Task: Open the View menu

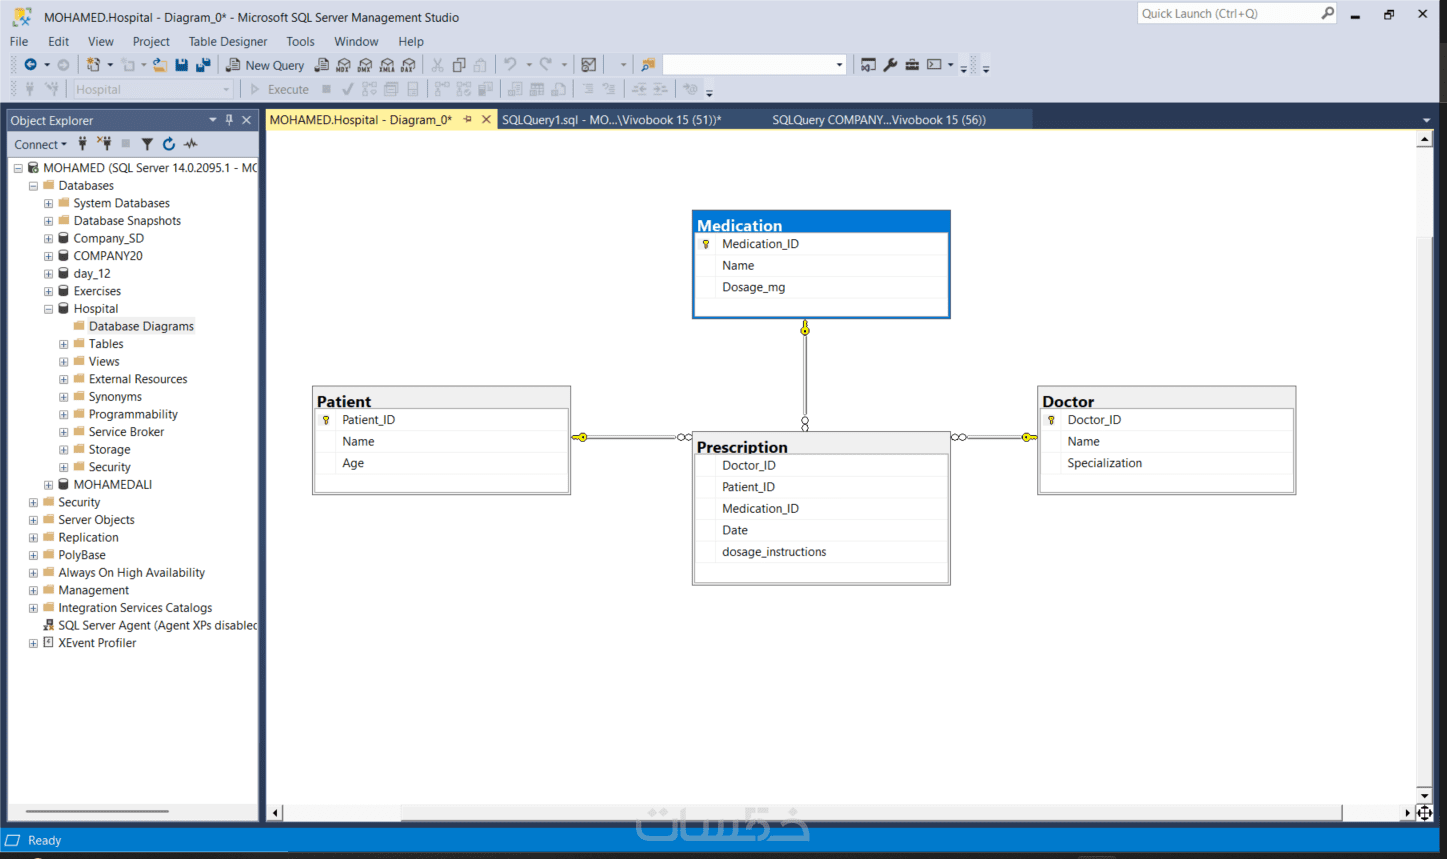Action: [101, 41]
